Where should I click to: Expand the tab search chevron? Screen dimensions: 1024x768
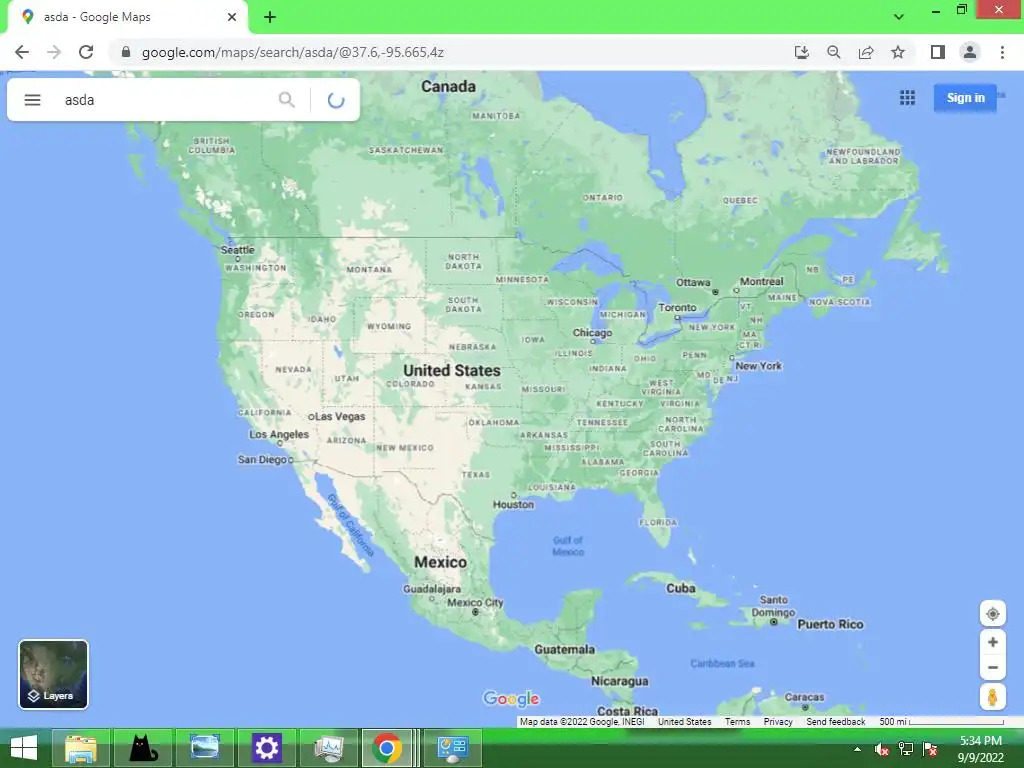(899, 17)
